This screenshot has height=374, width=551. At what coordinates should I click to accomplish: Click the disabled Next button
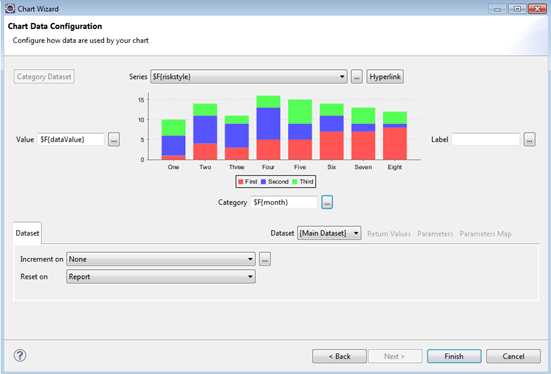(395, 356)
